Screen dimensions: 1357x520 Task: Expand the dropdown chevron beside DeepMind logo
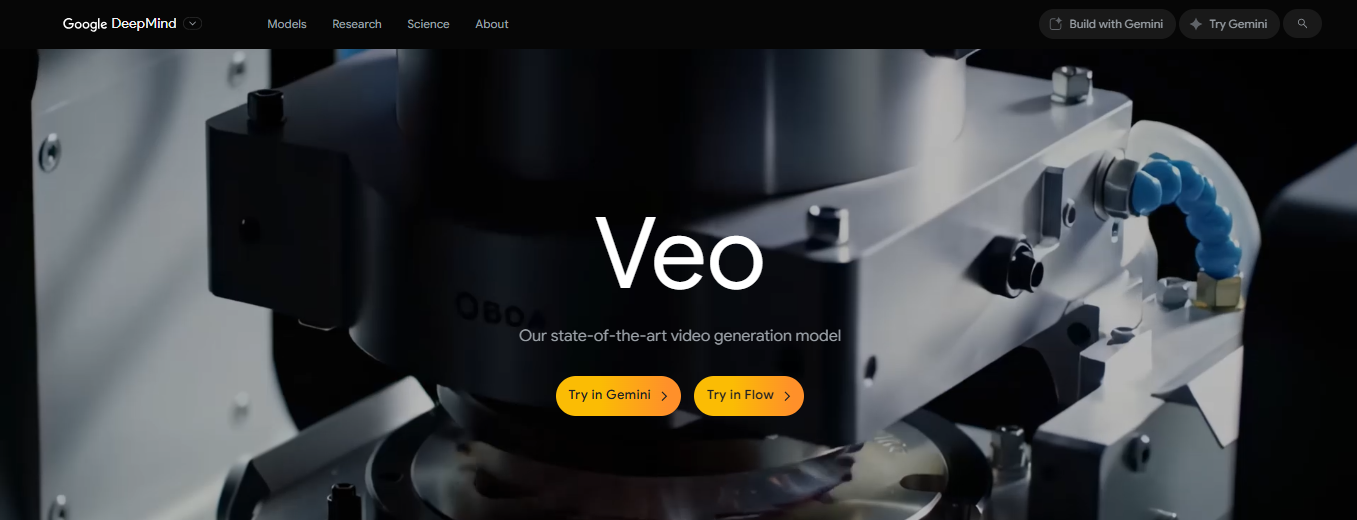point(193,24)
